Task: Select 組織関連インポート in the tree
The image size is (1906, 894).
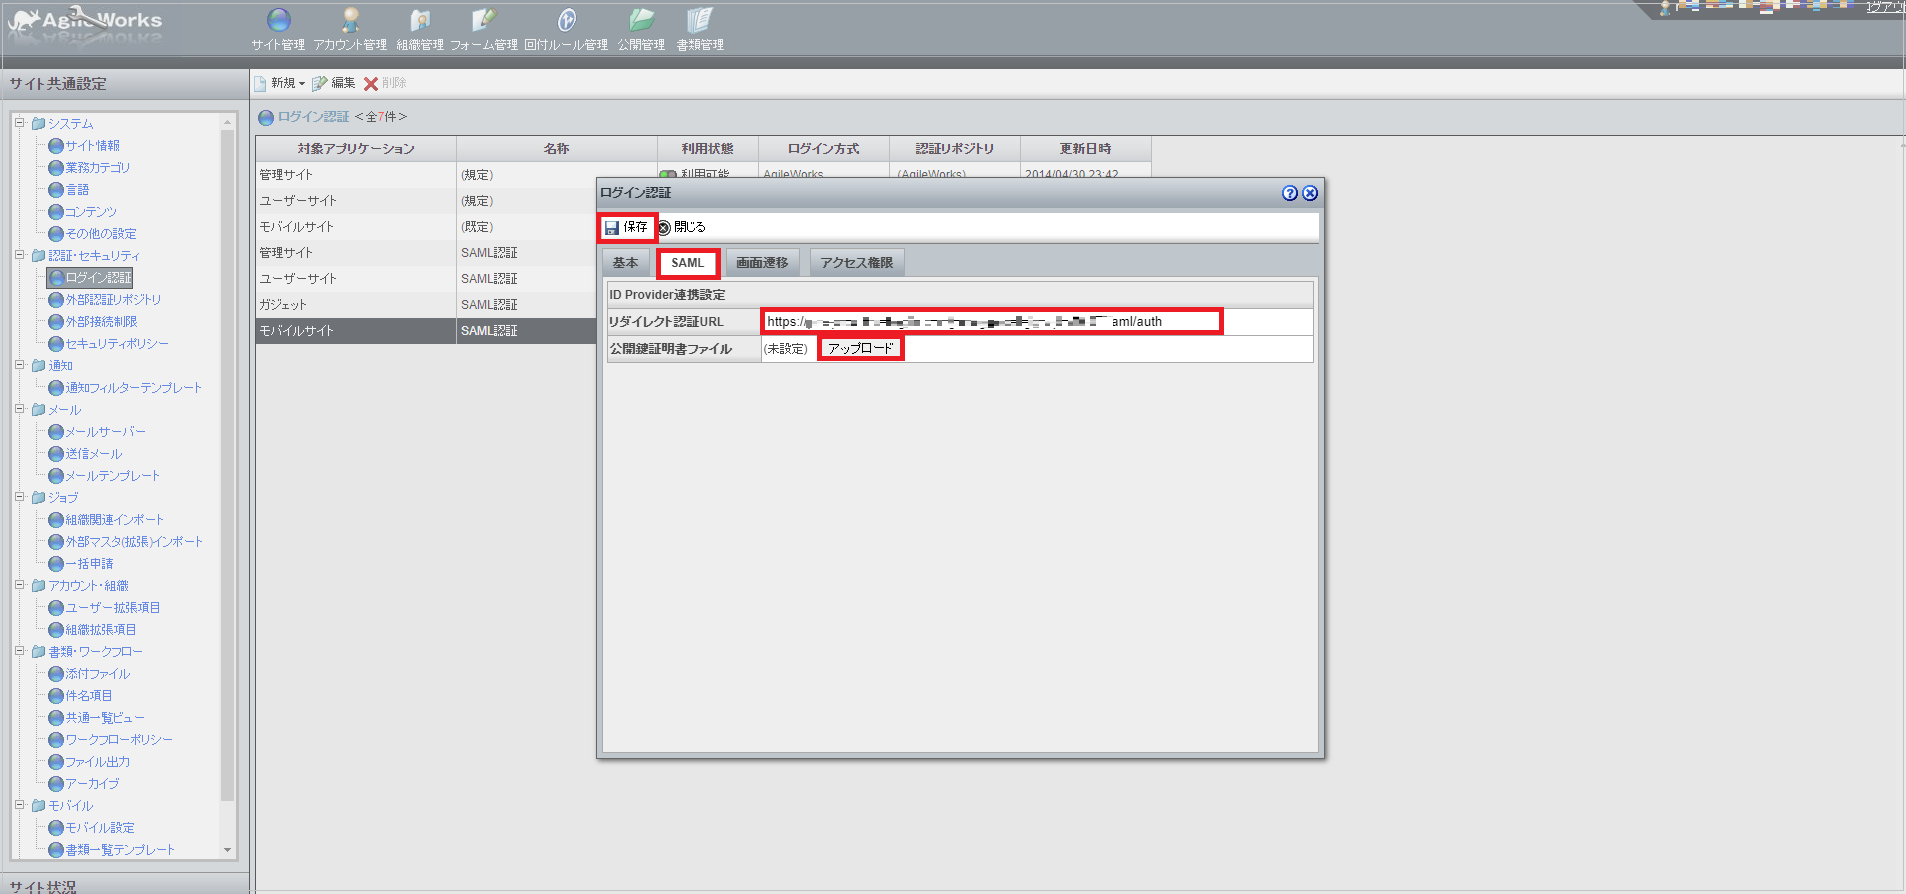Action: [x=114, y=520]
